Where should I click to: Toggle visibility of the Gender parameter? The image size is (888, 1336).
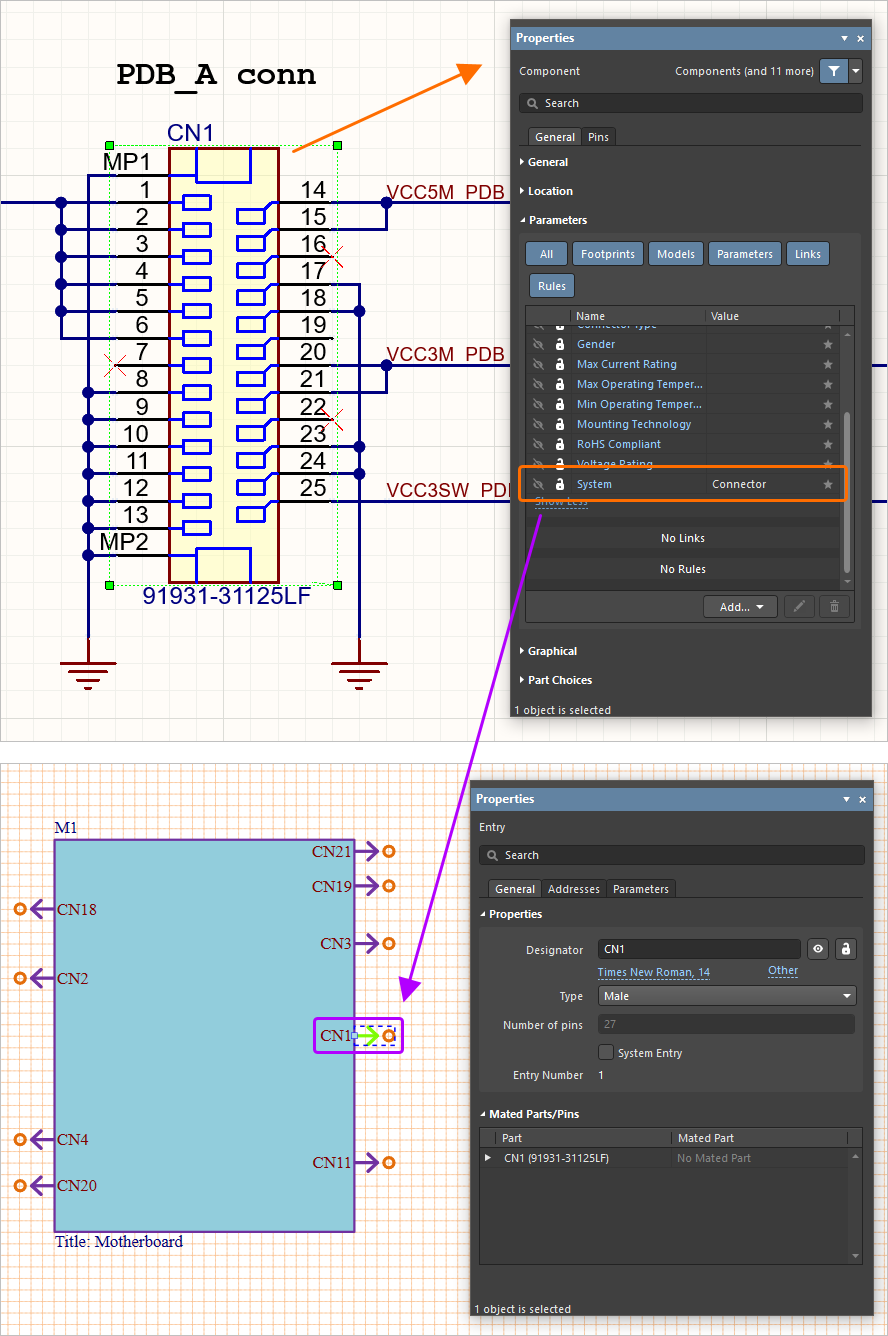click(537, 344)
